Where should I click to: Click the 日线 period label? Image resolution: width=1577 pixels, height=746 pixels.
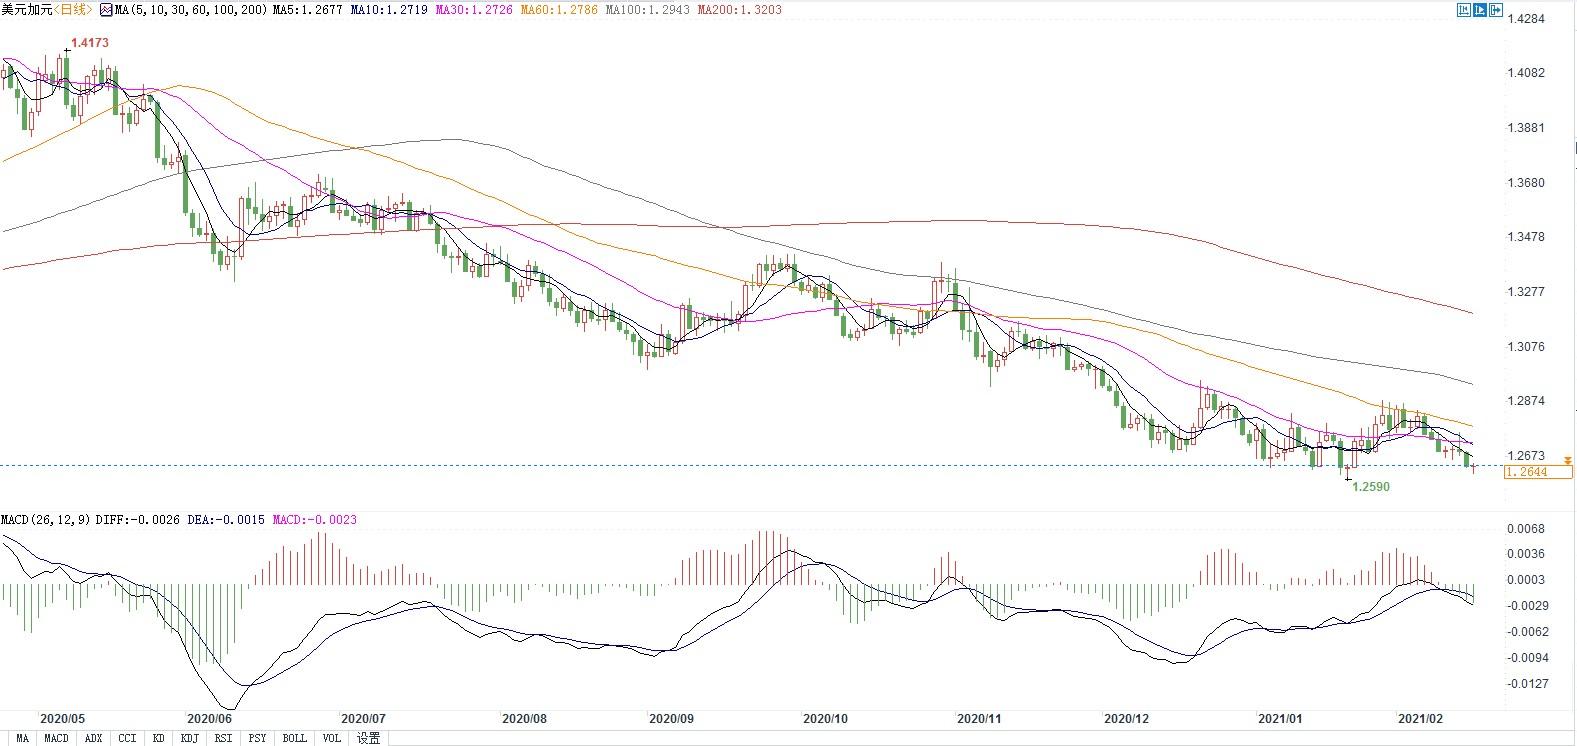pos(72,10)
